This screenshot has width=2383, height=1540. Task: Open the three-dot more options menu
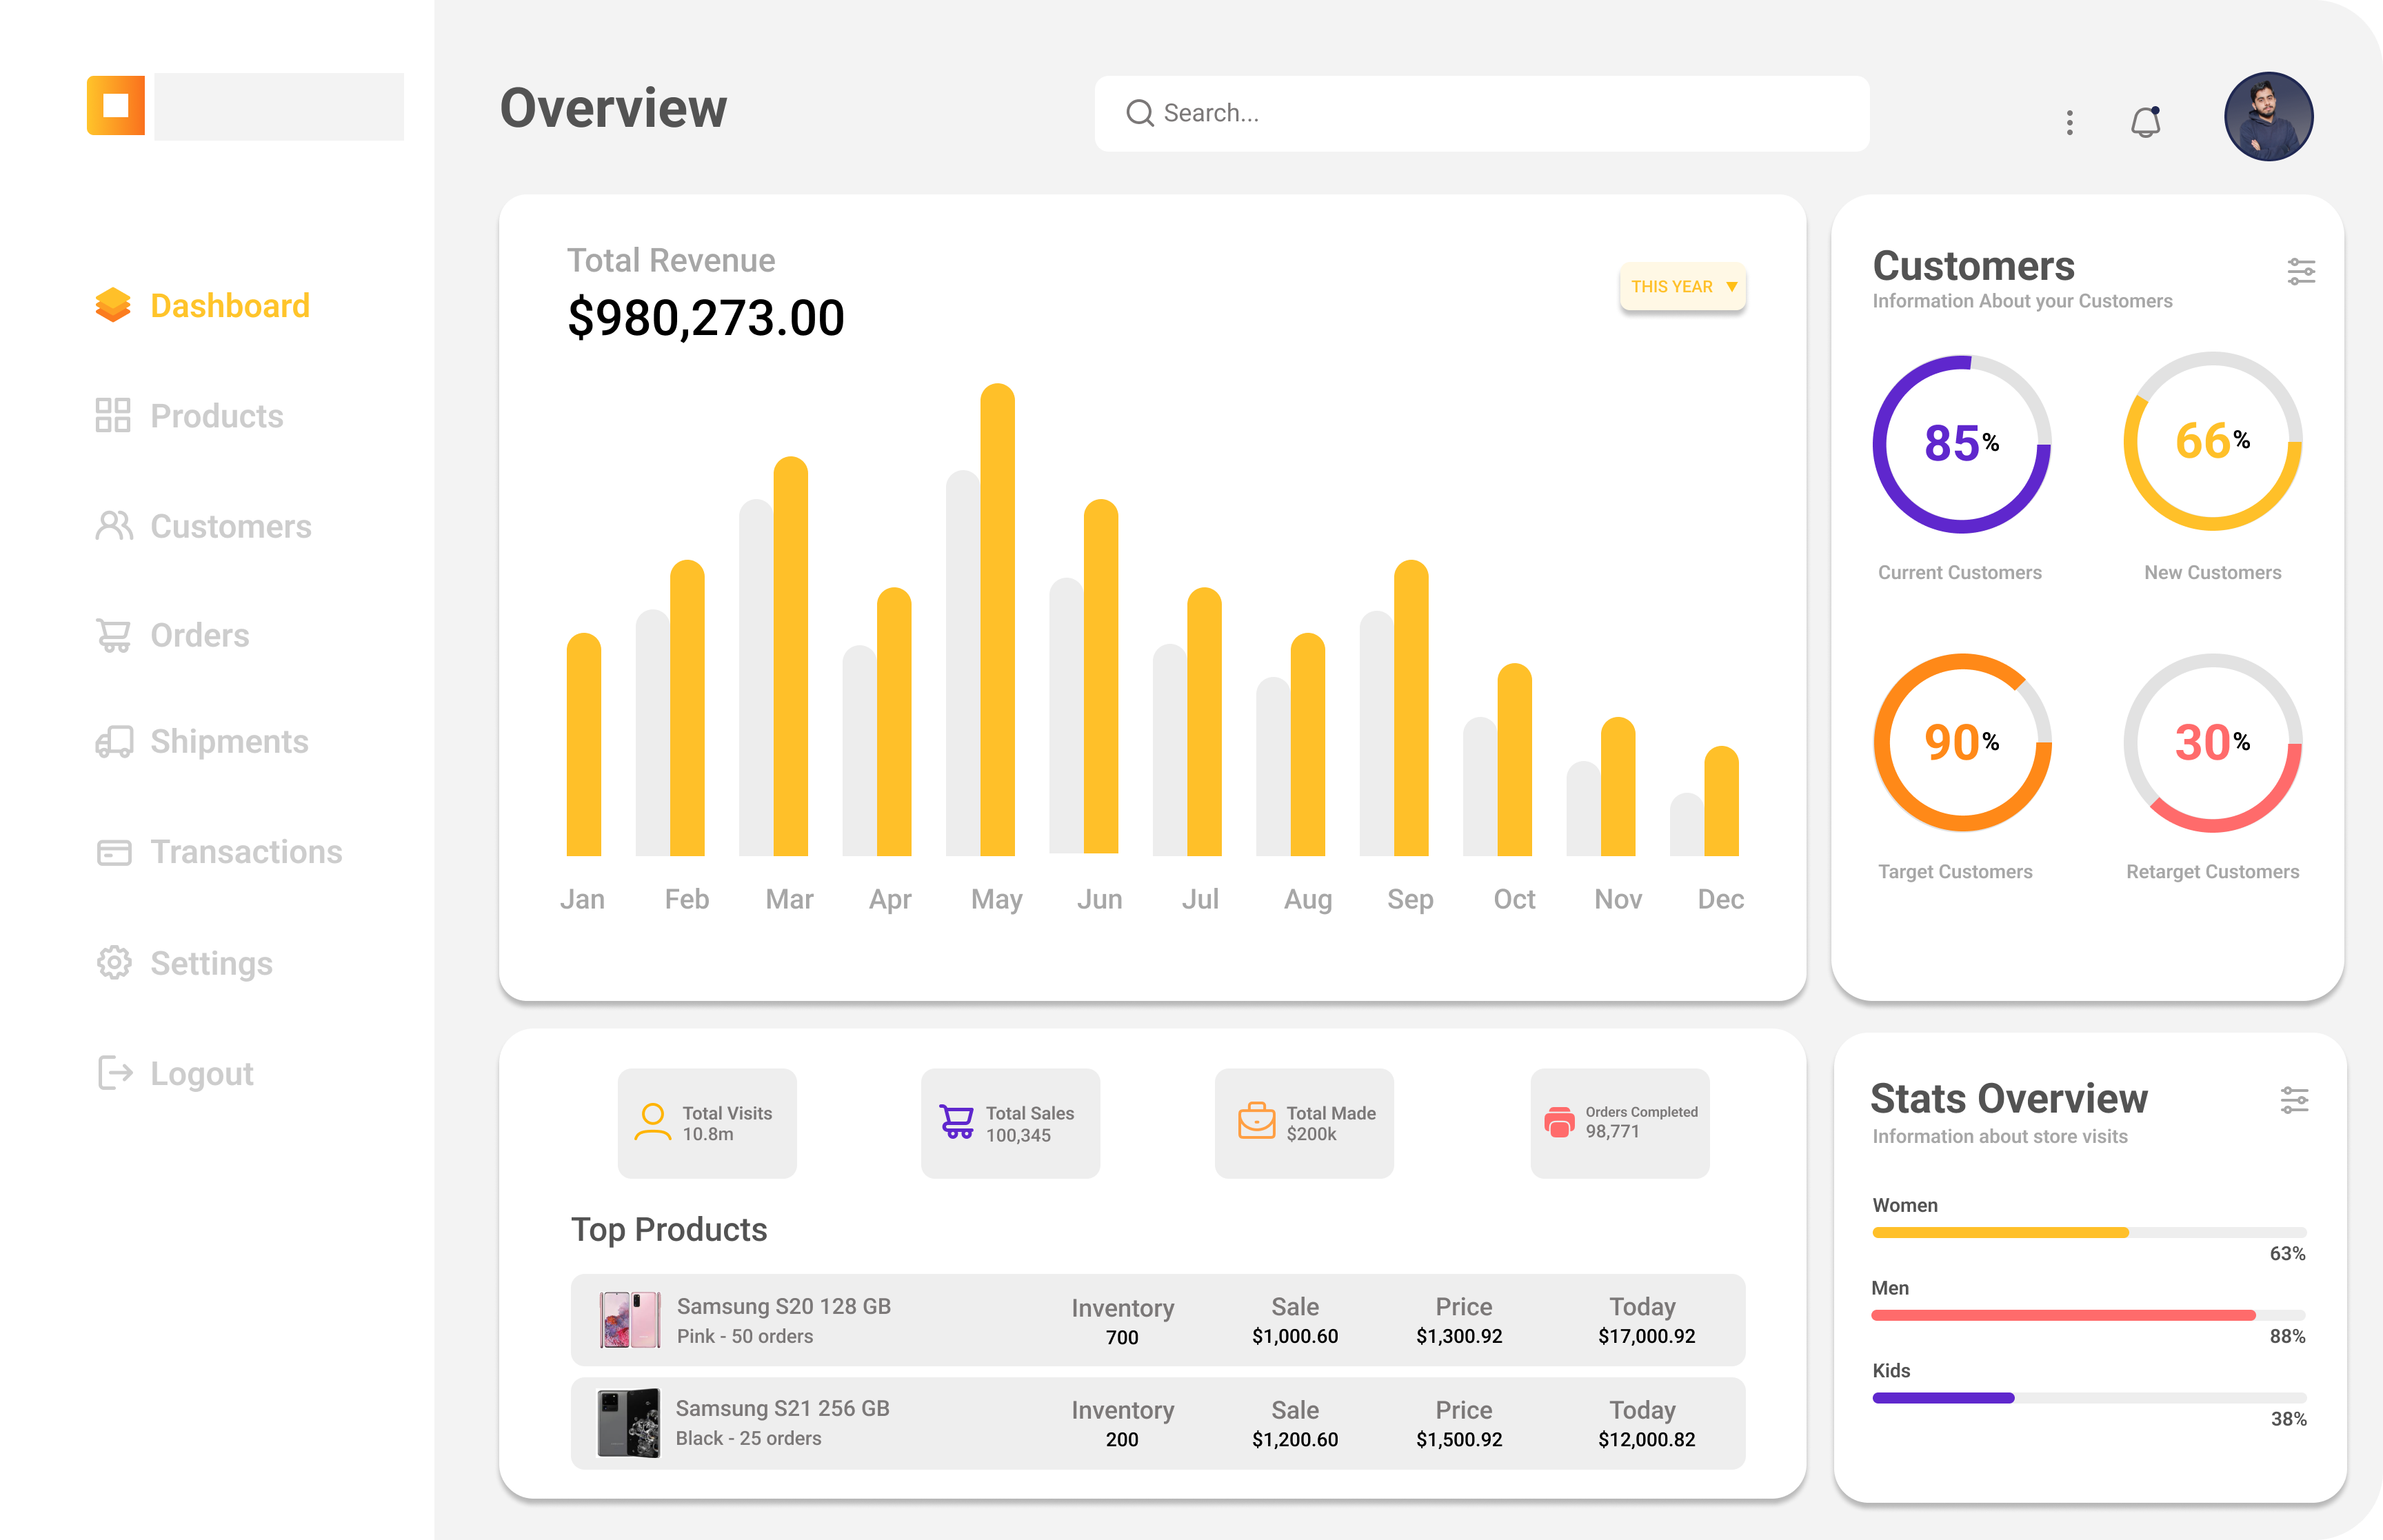point(2069,122)
